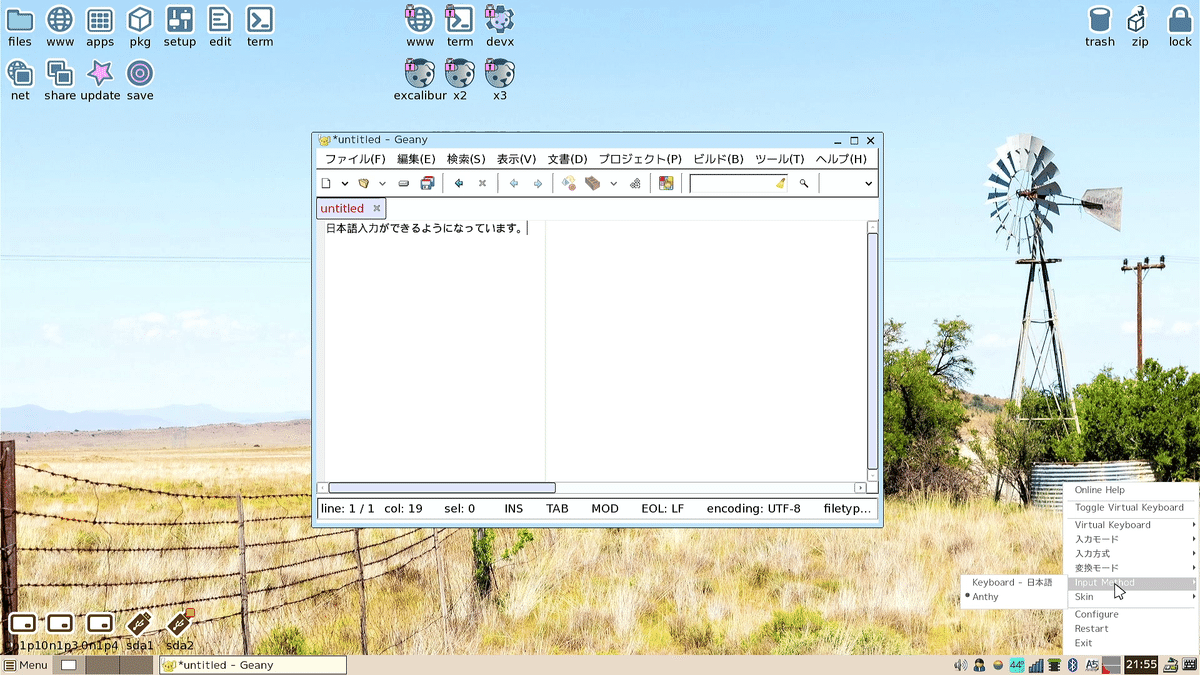
Task: Save all documents via the Save All icon
Action: [428, 183]
